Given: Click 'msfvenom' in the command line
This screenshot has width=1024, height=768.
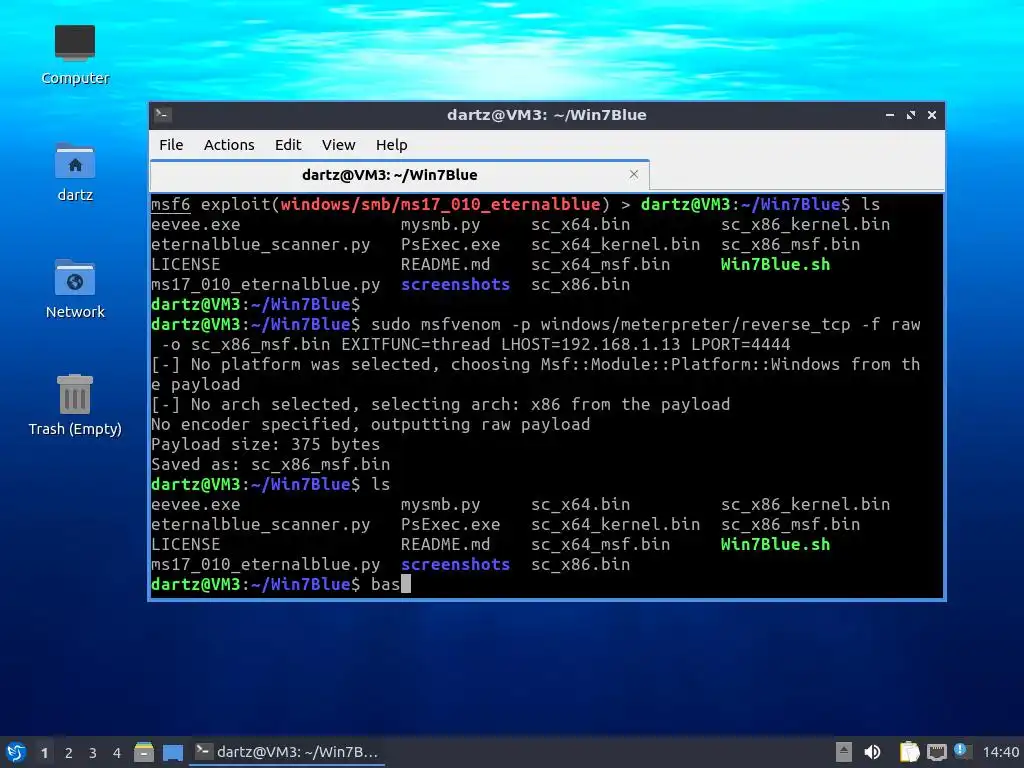Looking at the screenshot, I should point(460,325).
